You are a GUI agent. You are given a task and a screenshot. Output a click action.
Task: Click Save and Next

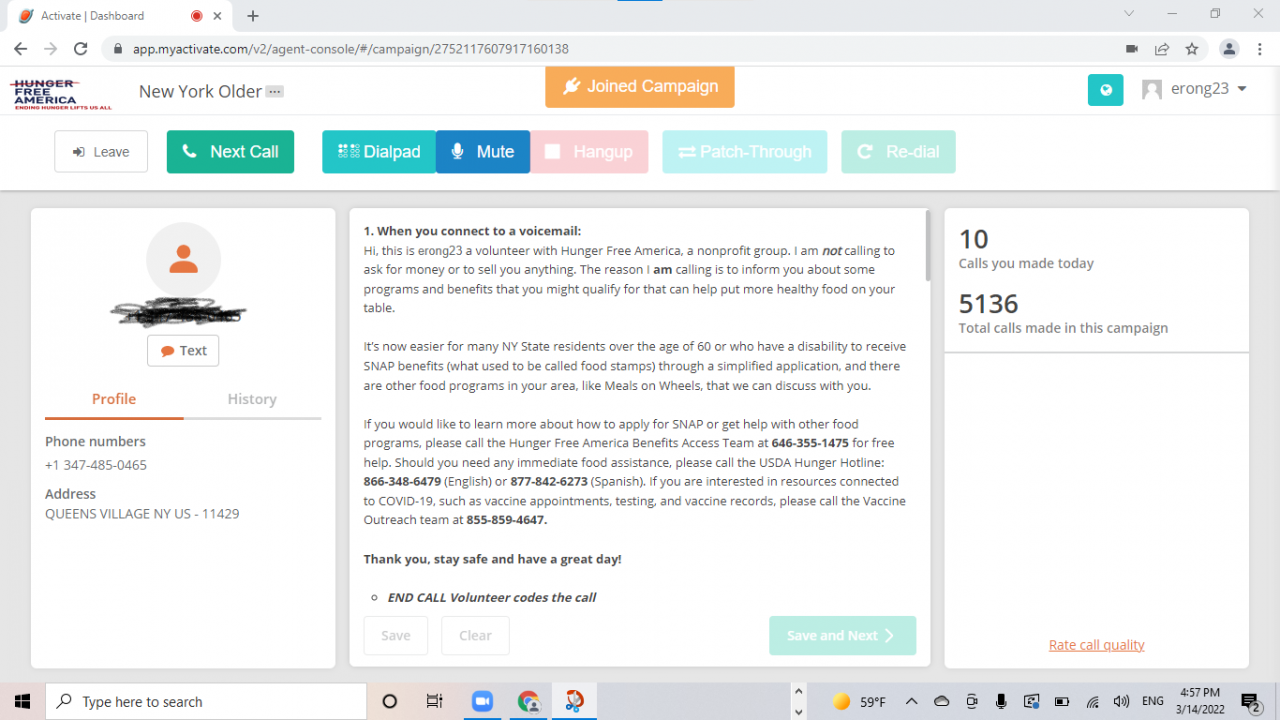pos(842,635)
